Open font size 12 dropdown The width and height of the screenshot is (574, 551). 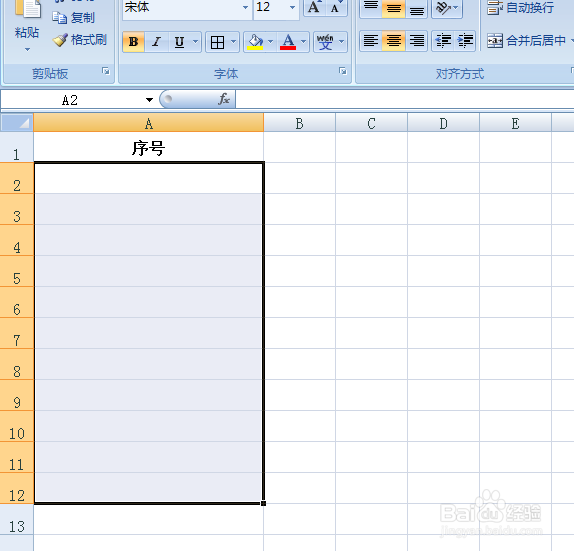coord(292,7)
